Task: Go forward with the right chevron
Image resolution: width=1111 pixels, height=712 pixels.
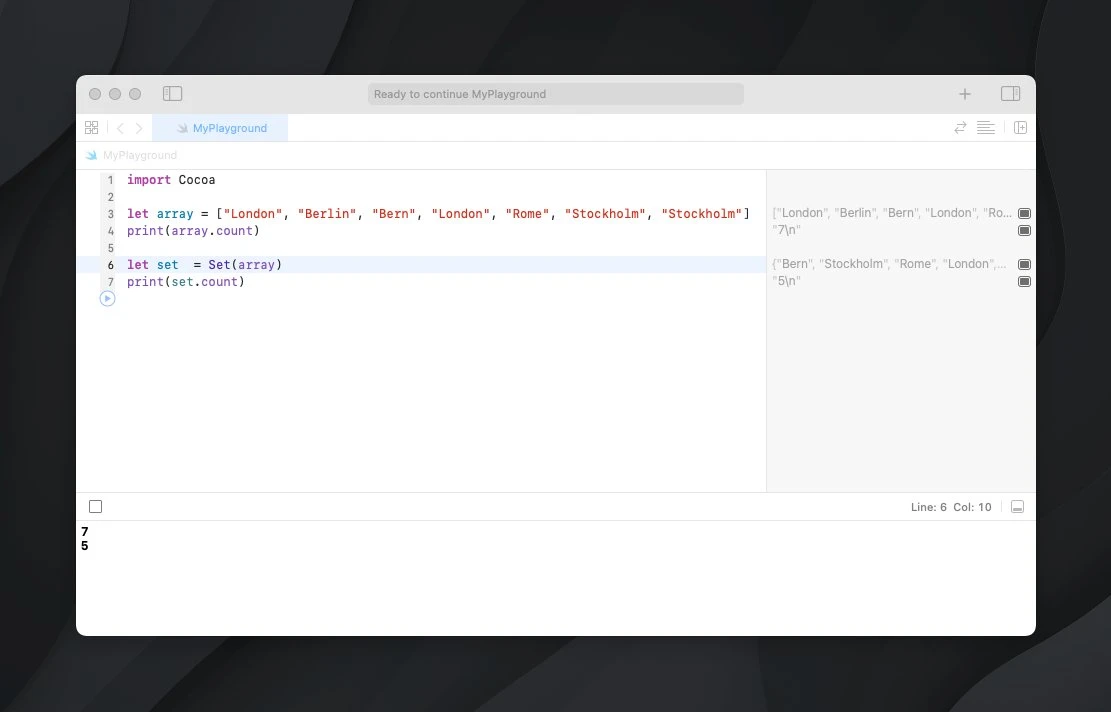Action: point(139,128)
